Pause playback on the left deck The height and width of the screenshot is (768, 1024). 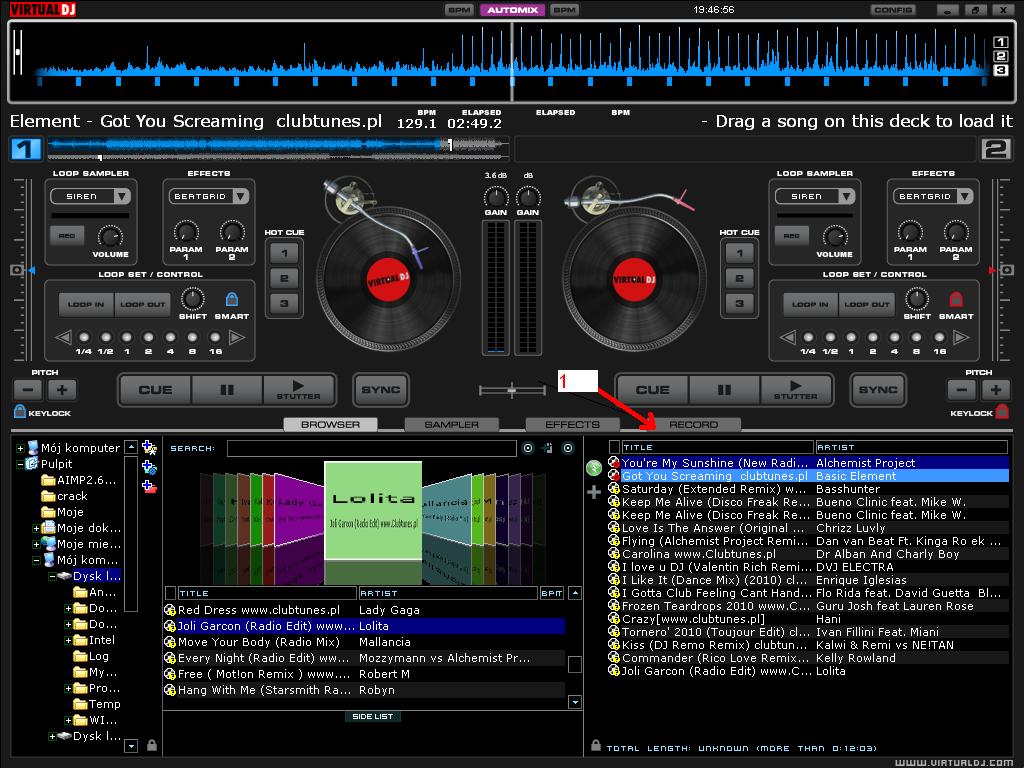pyautogui.click(x=227, y=390)
